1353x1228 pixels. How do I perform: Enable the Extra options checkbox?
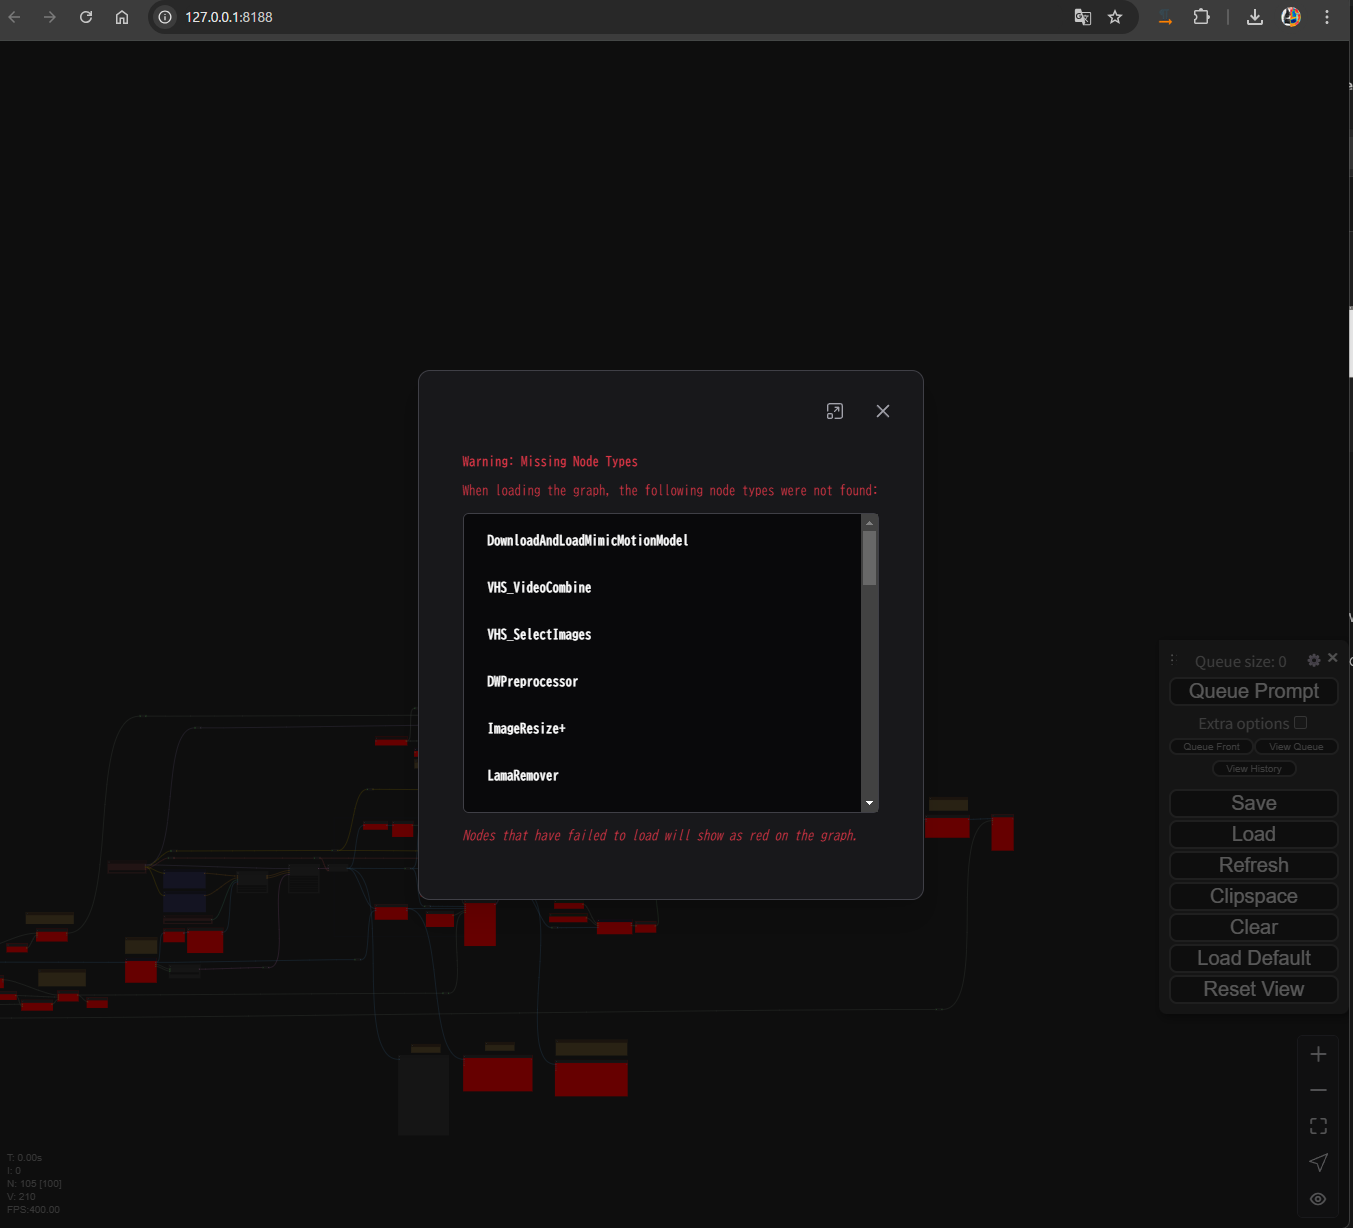(1300, 722)
